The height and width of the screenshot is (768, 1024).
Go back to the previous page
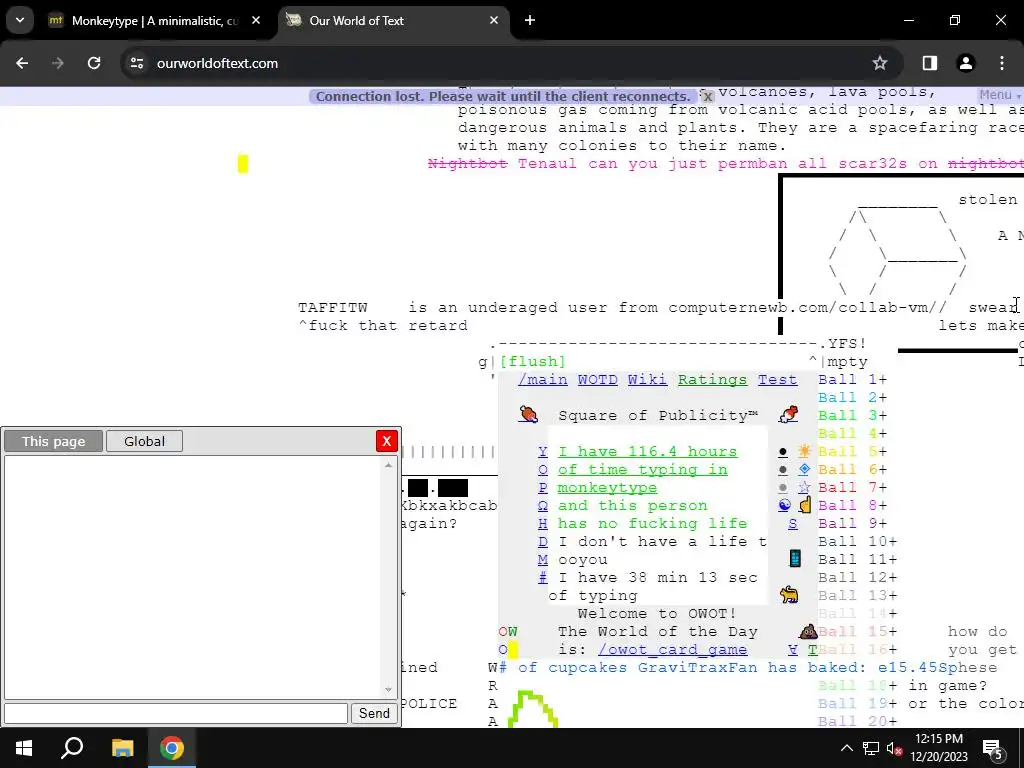(x=22, y=63)
